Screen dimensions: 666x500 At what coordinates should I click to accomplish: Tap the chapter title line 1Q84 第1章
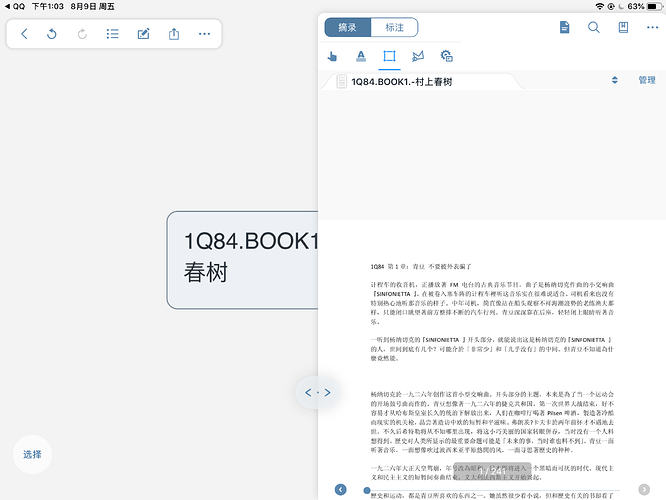point(420,267)
